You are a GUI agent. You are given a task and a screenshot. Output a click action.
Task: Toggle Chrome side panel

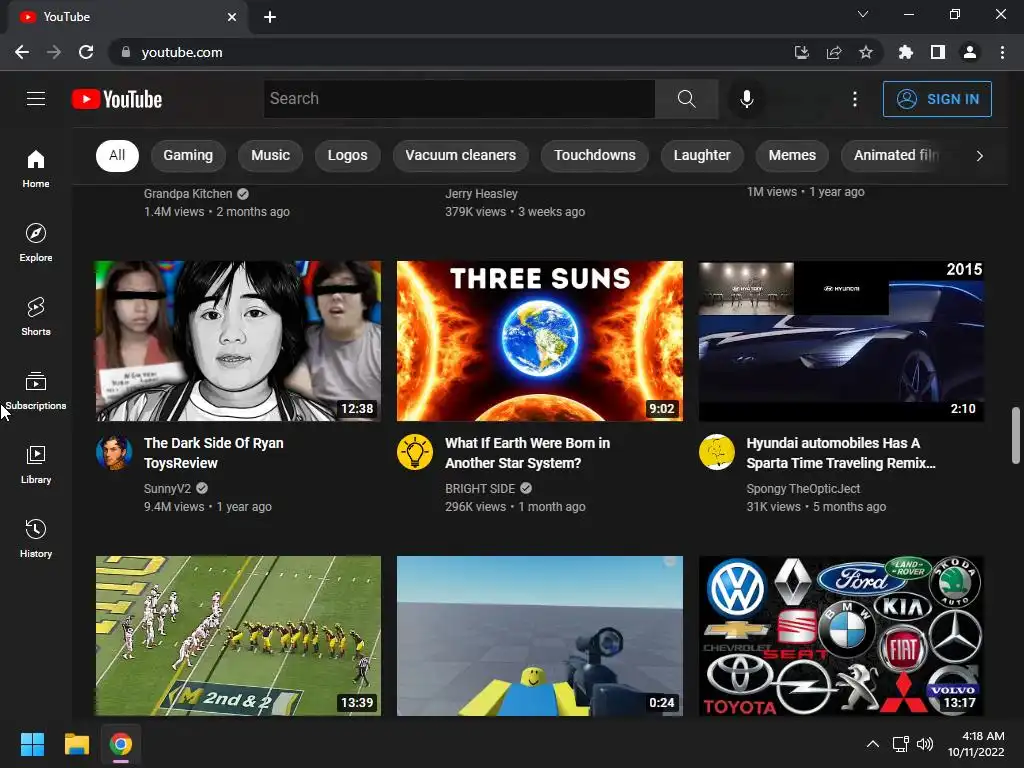(938, 52)
